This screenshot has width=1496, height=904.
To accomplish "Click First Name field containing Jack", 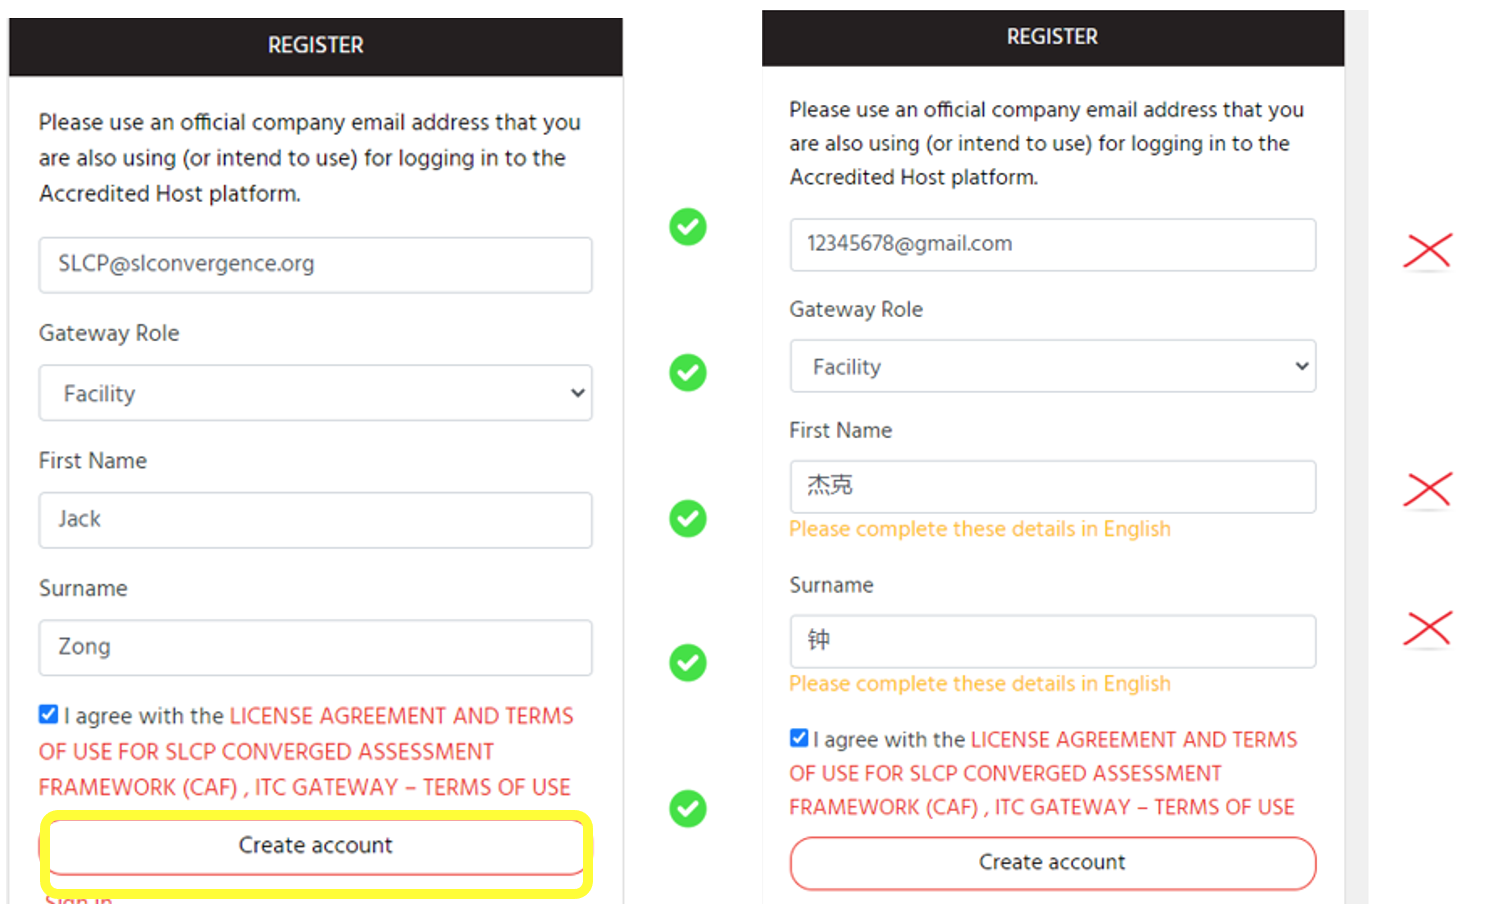I will tap(315, 520).
